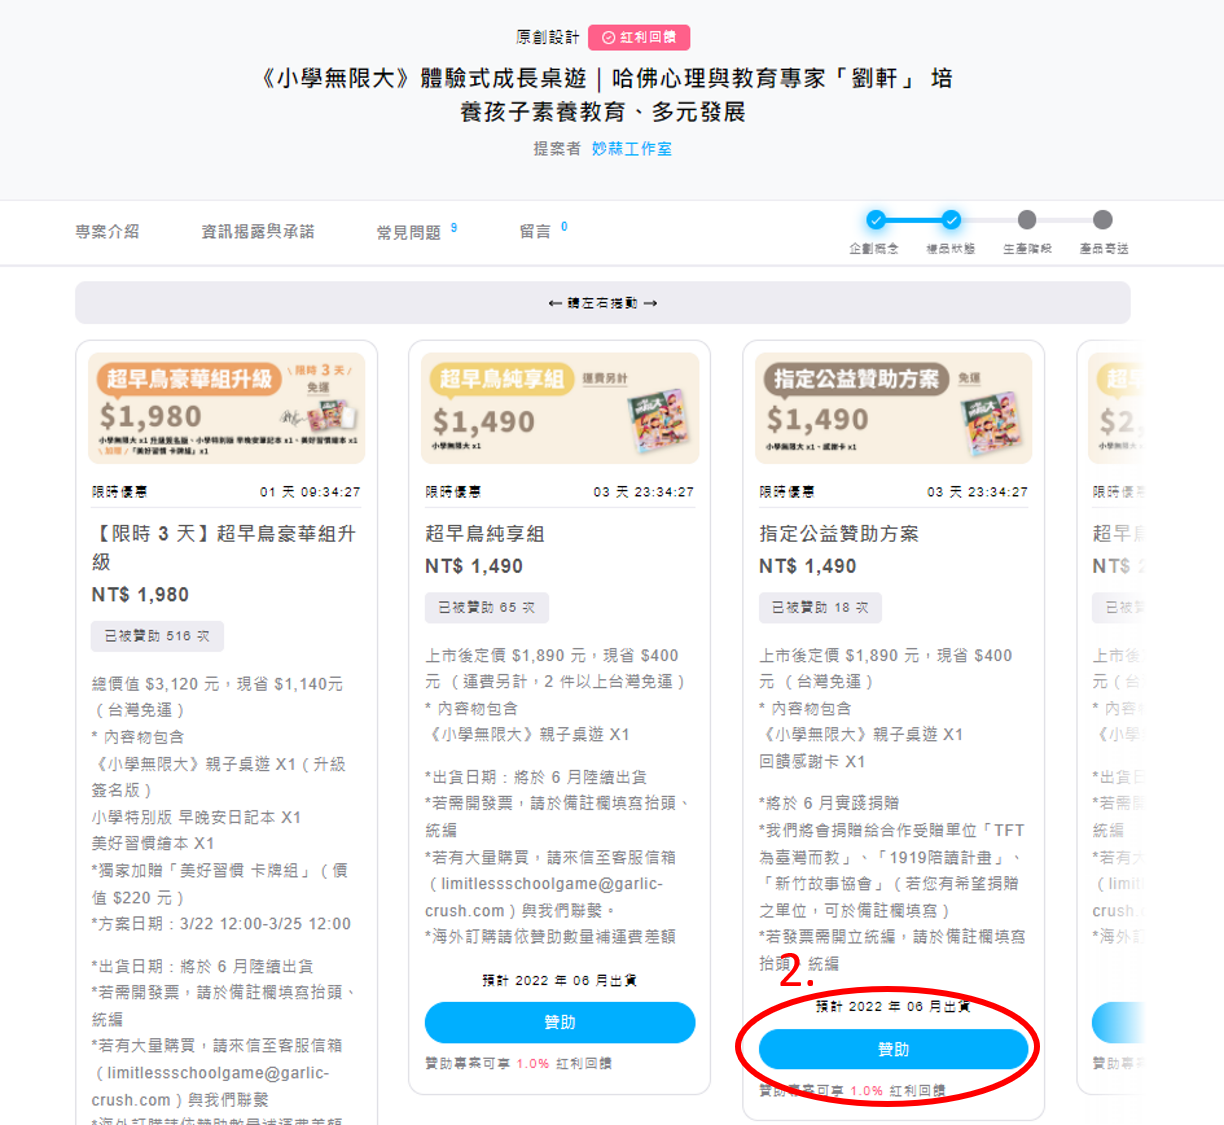1224x1125 pixels.
Task: Open the 常見問題 tab
Action: [408, 232]
